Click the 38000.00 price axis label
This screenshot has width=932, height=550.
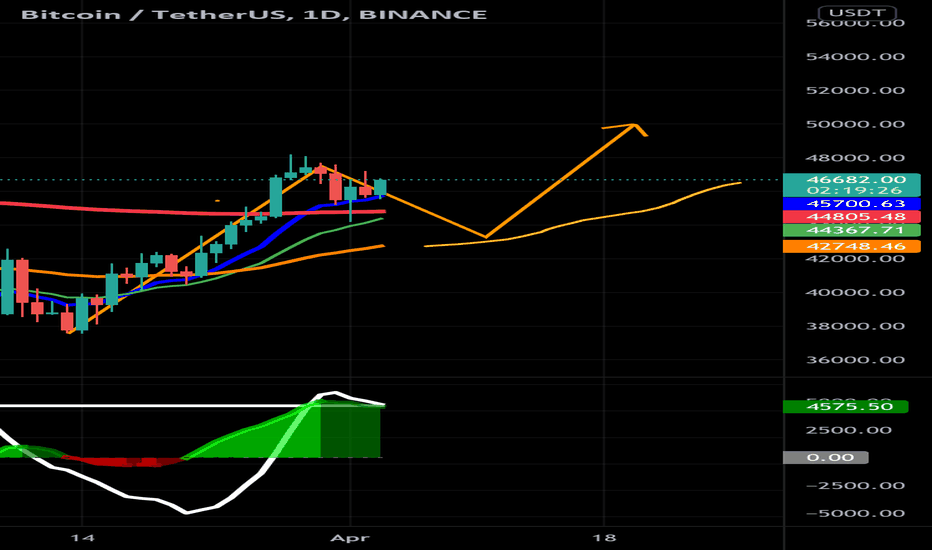pos(855,326)
